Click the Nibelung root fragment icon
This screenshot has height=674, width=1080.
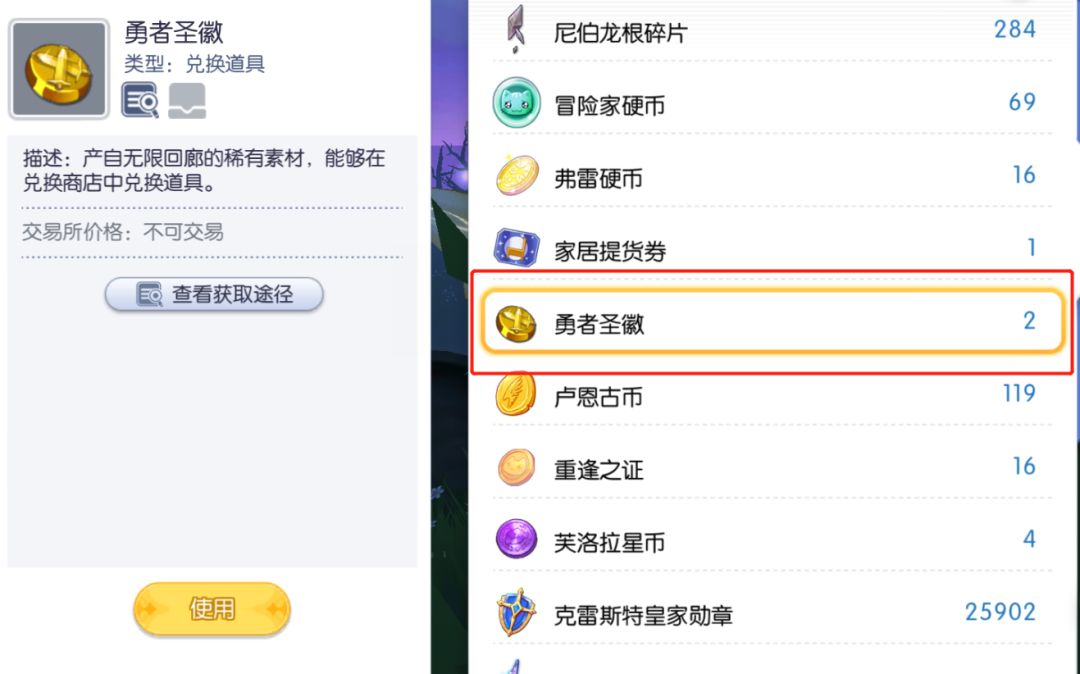tap(516, 29)
